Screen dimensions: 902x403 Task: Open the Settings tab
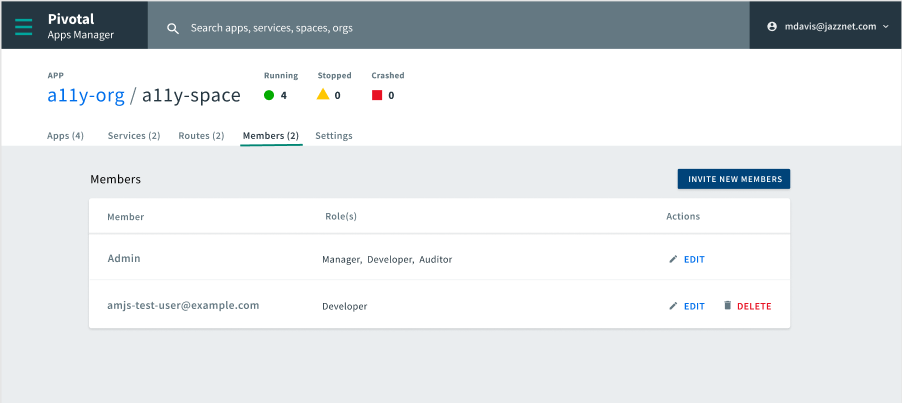tap(334, 136)
